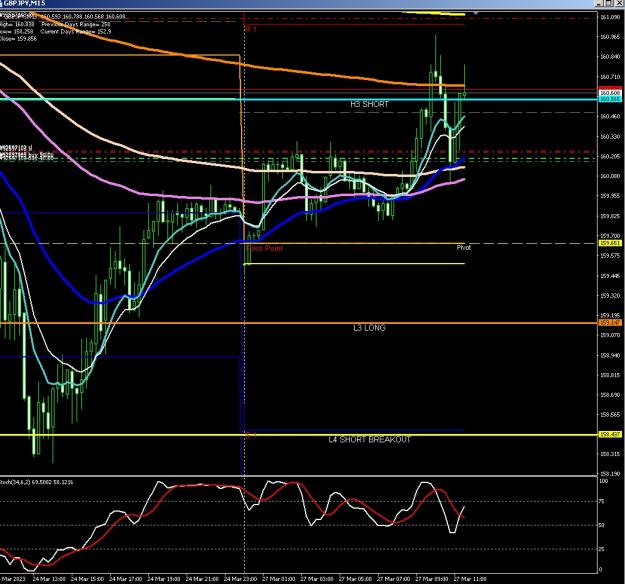Click the 27 Mar 07:00 time label
The height and width of the screenshot is (584, 625).
point(393,579)
